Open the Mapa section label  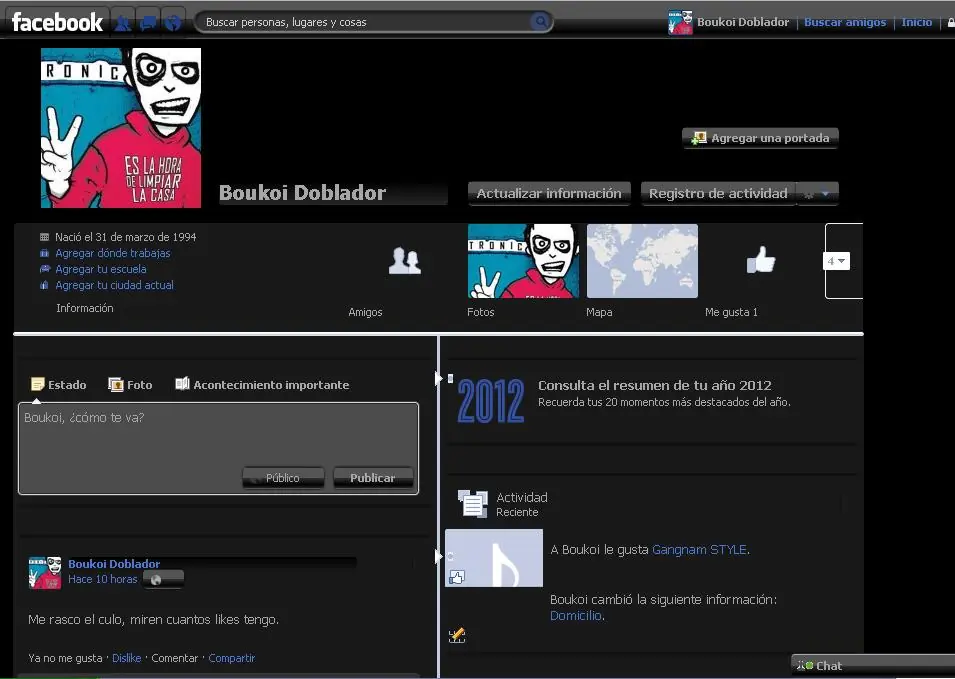[599, 312]
